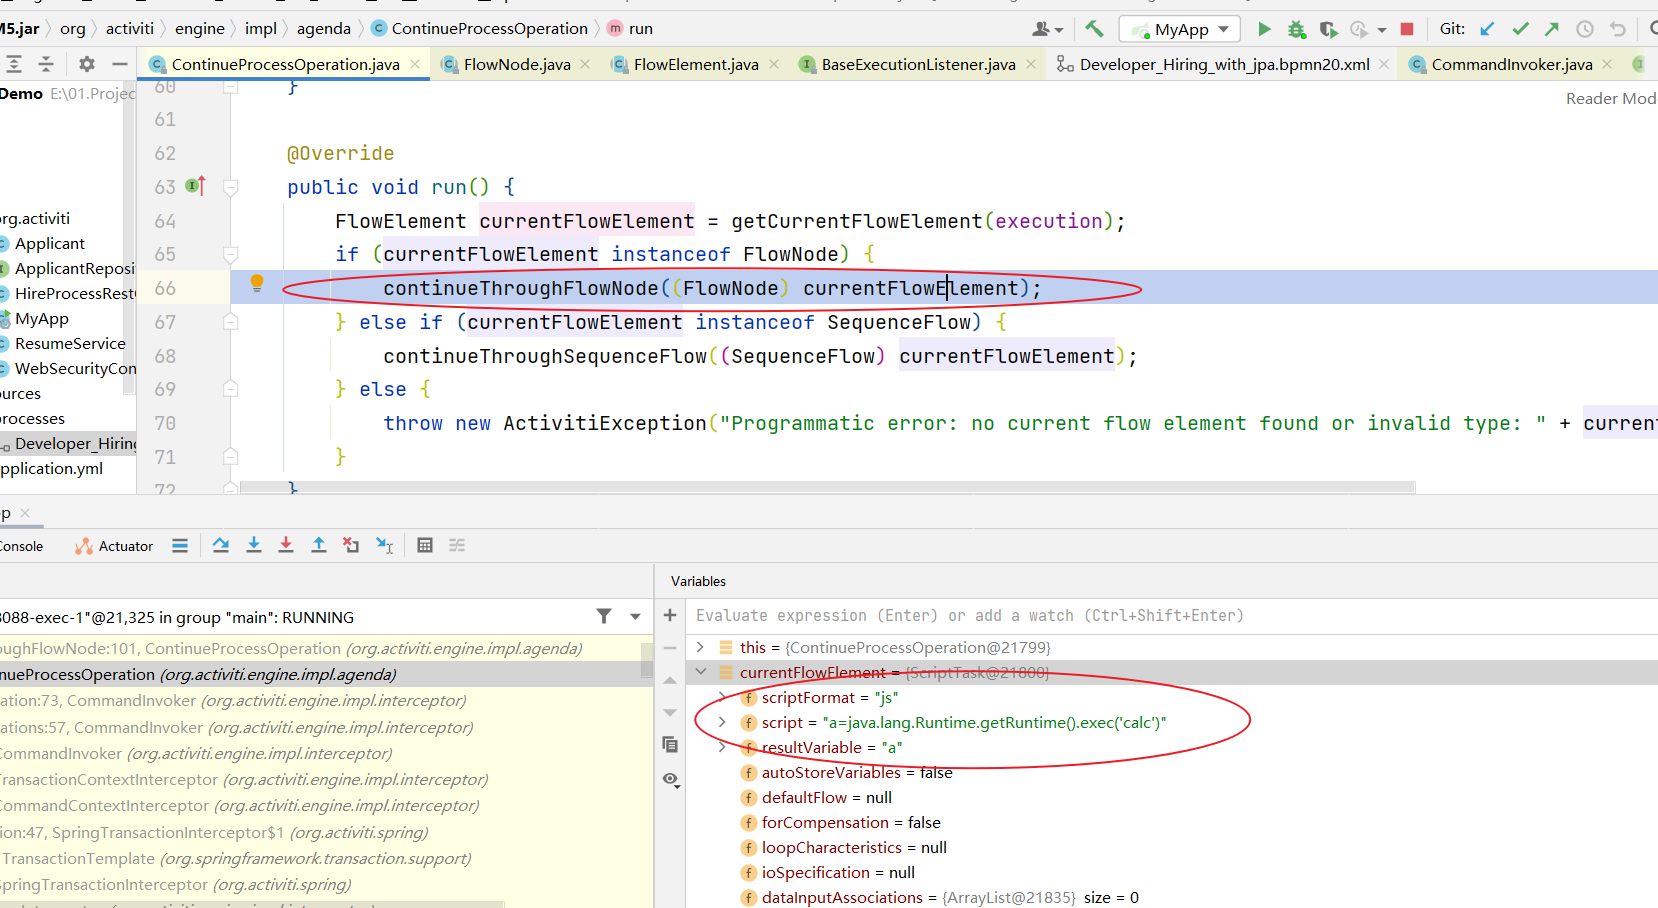Close the ContinueProcessOperation.java tab
This screenshot has width=1658, height=908.
[x=415, y=64]
